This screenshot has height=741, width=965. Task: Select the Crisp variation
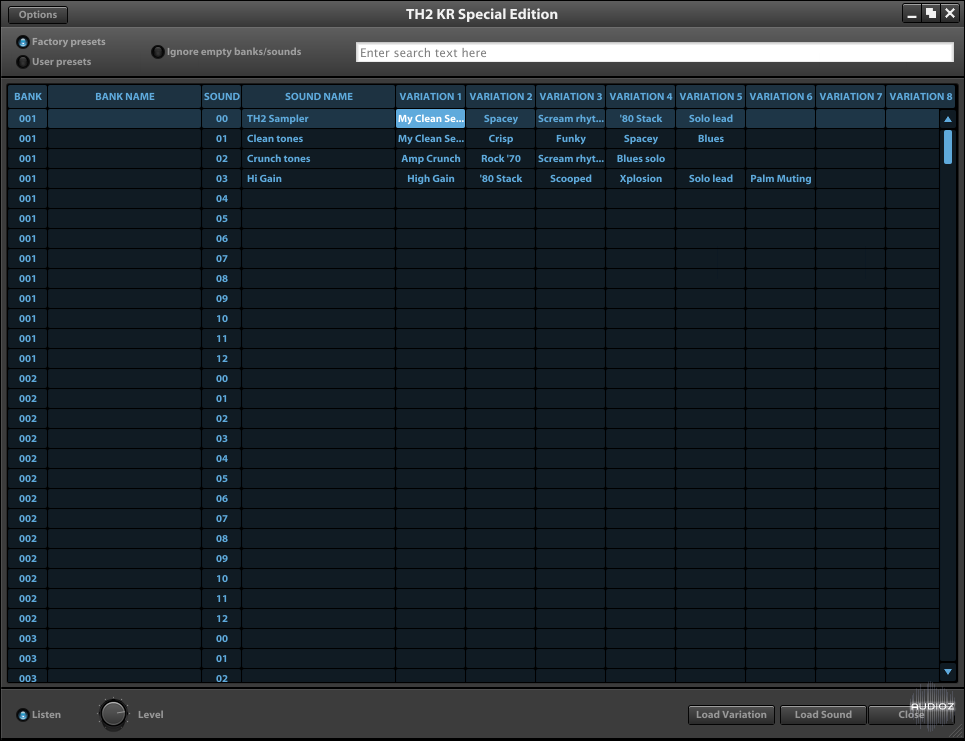pos(500,138)
